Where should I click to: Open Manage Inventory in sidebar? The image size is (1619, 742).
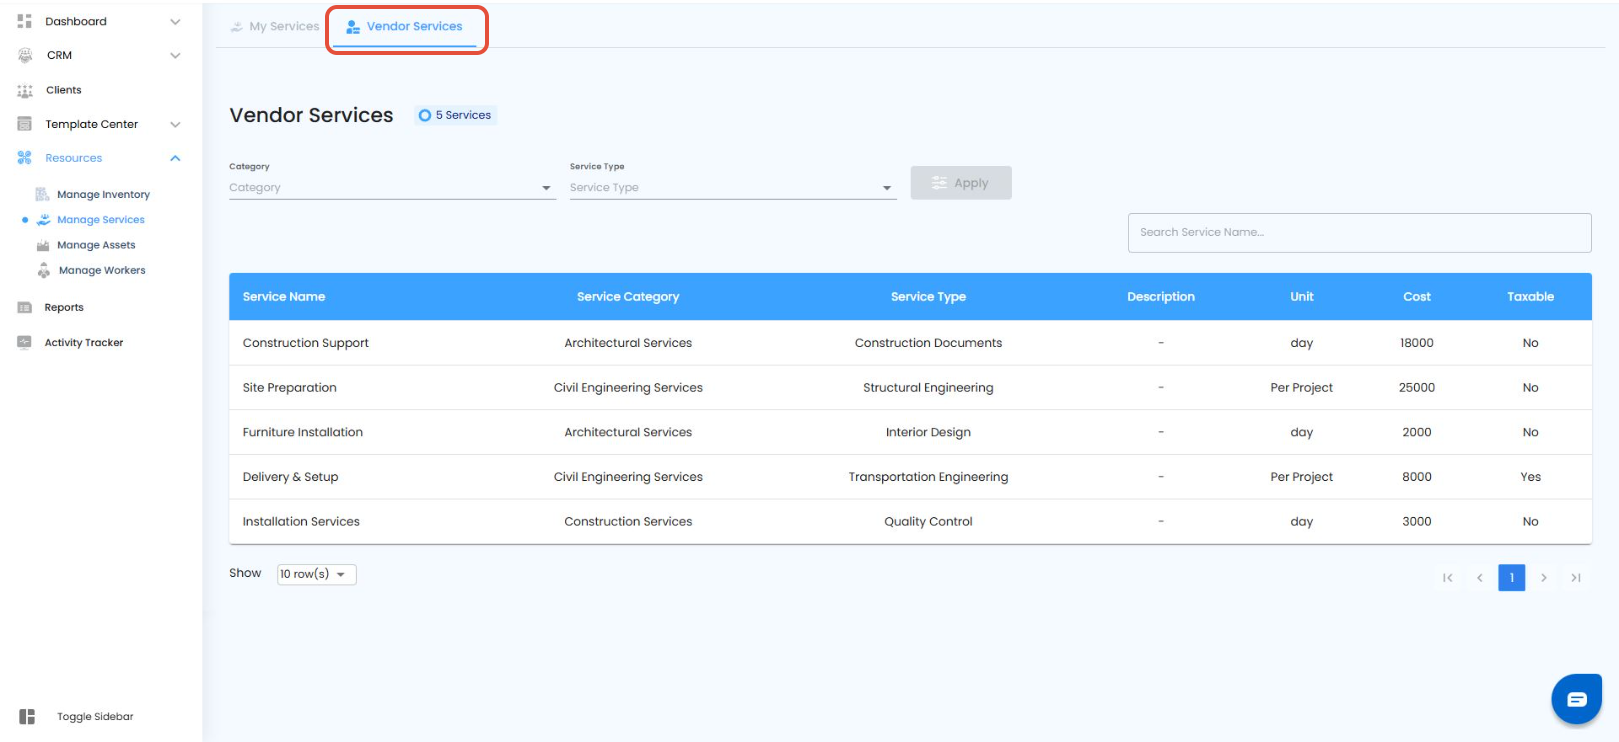click(103, 195)
